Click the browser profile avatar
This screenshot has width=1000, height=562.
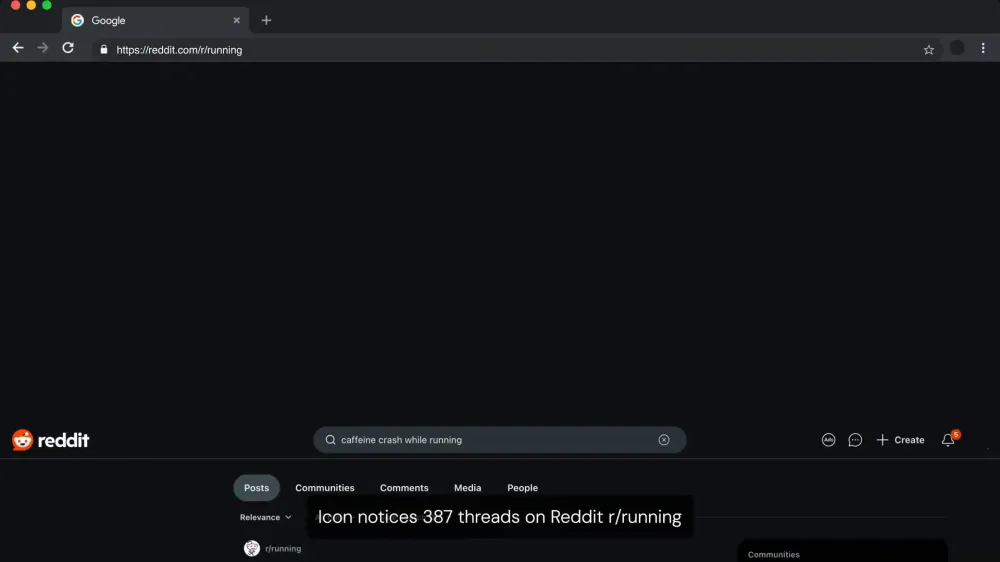pos(957,48)
